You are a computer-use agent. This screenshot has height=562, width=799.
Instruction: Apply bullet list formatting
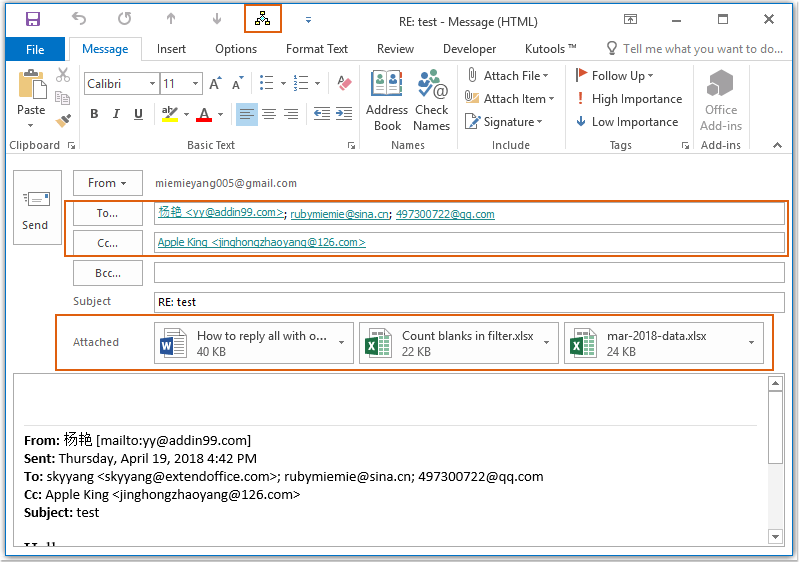tap(267, 83)
